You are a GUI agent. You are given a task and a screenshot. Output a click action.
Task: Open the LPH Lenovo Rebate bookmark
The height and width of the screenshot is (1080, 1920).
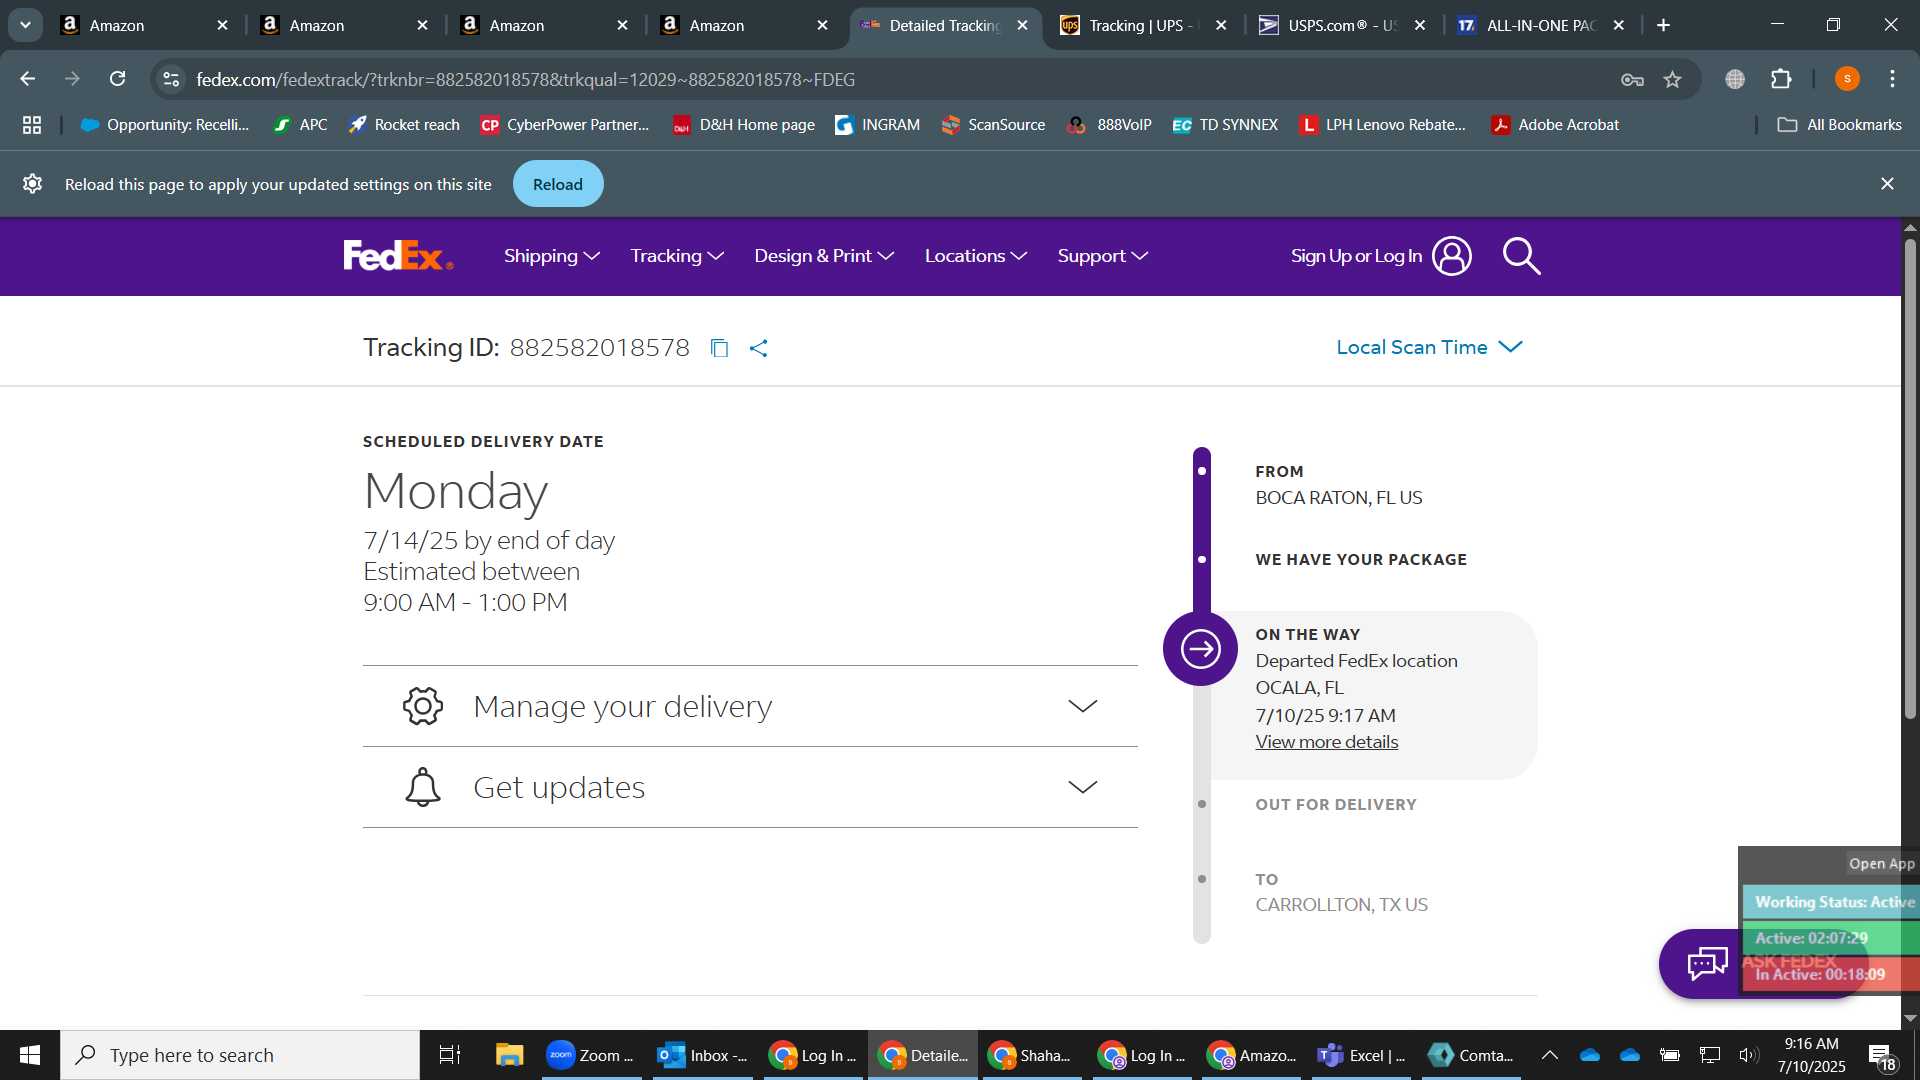click(x=1383, y=125)
